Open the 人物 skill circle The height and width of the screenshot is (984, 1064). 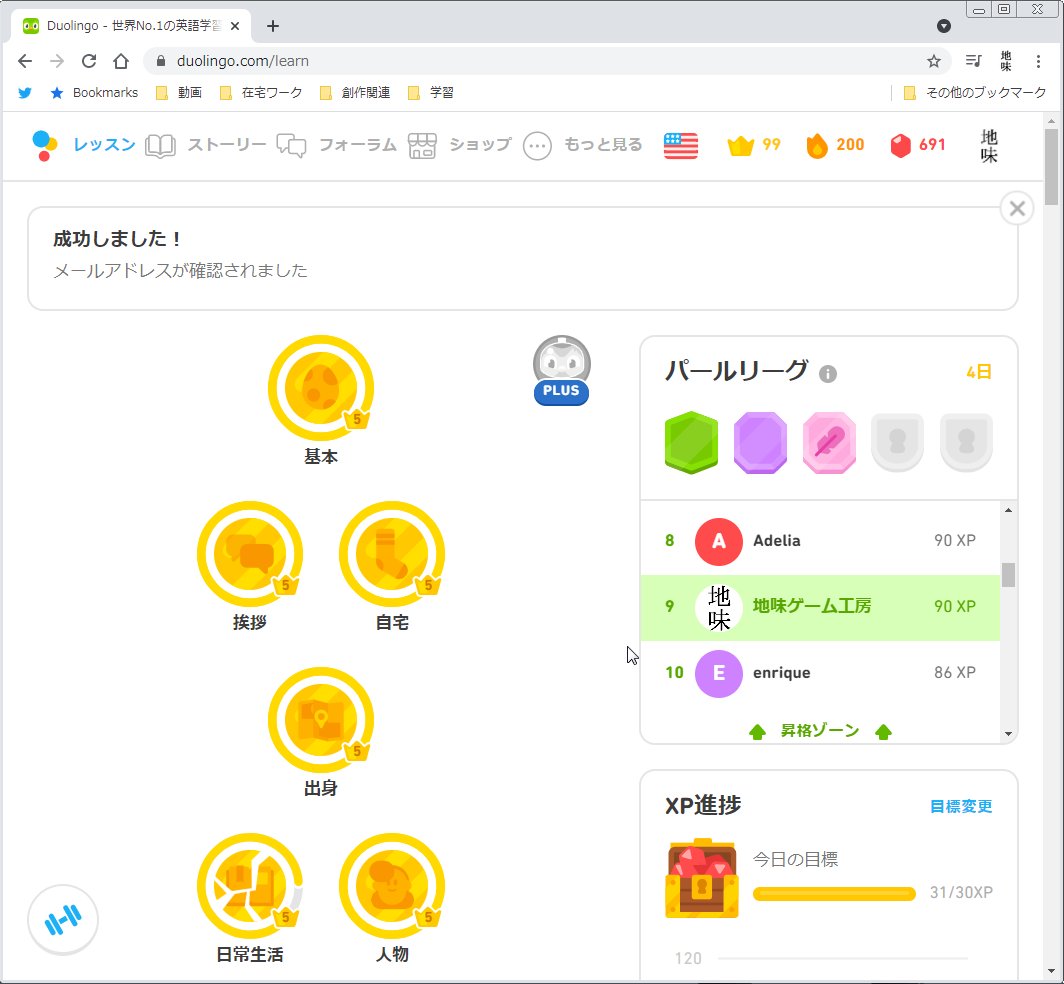coord(392,886)
